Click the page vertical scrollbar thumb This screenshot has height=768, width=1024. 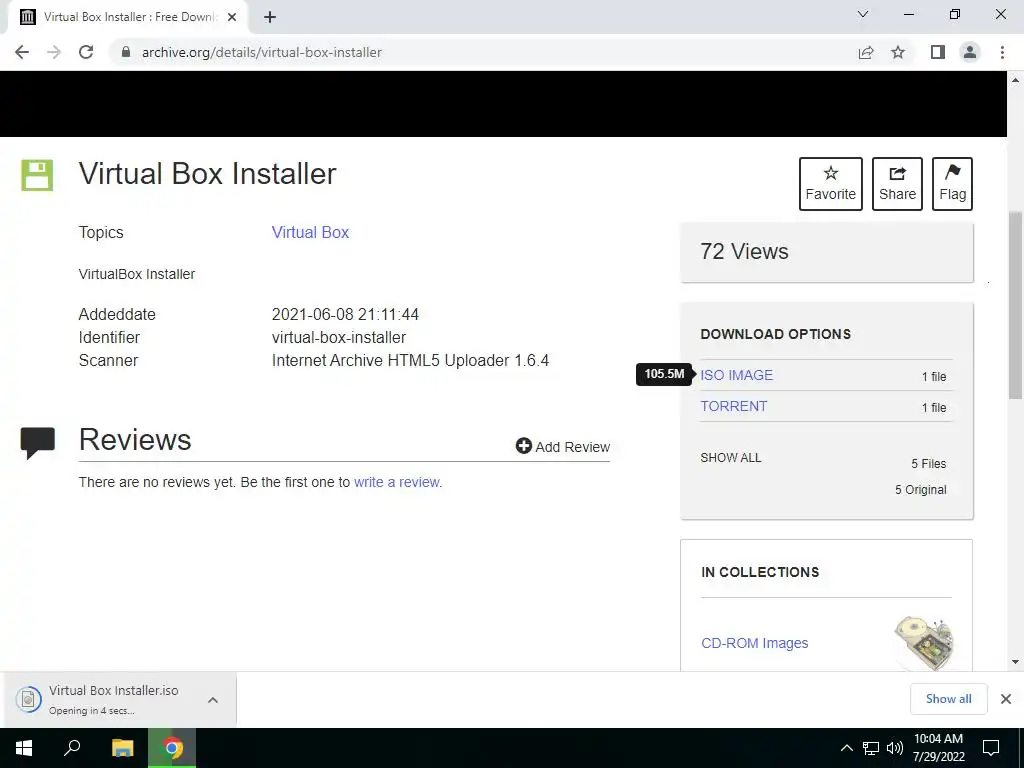point(1015,305)
